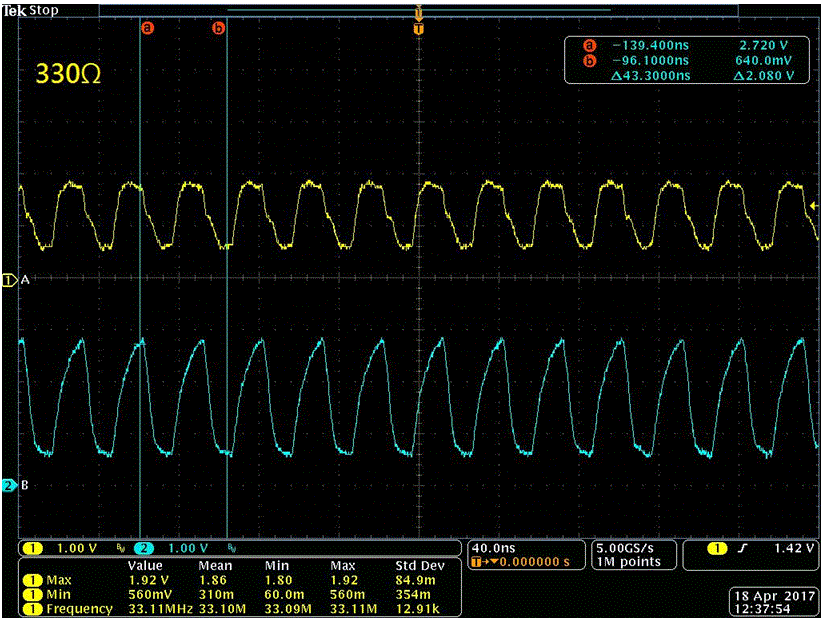Click the Std Dev value 84.9m

(418, 580)
